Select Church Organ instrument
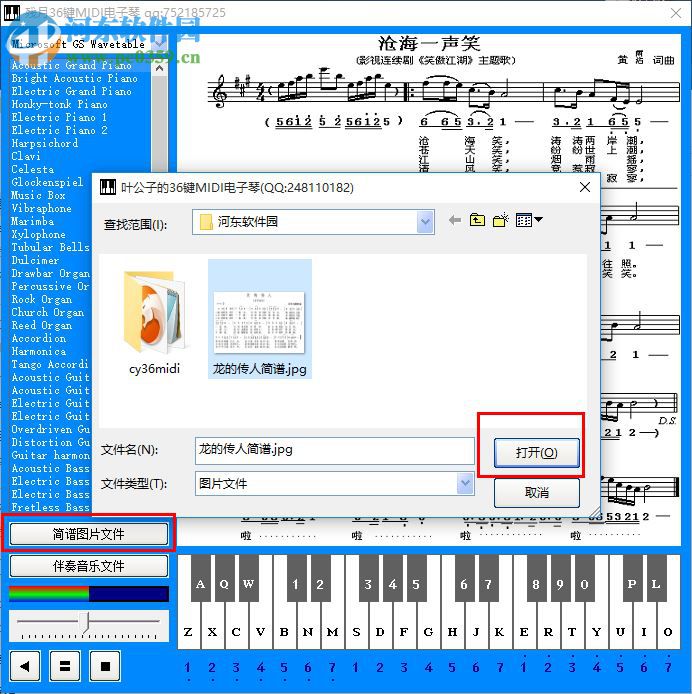692x694 pixels. (47, 312)
